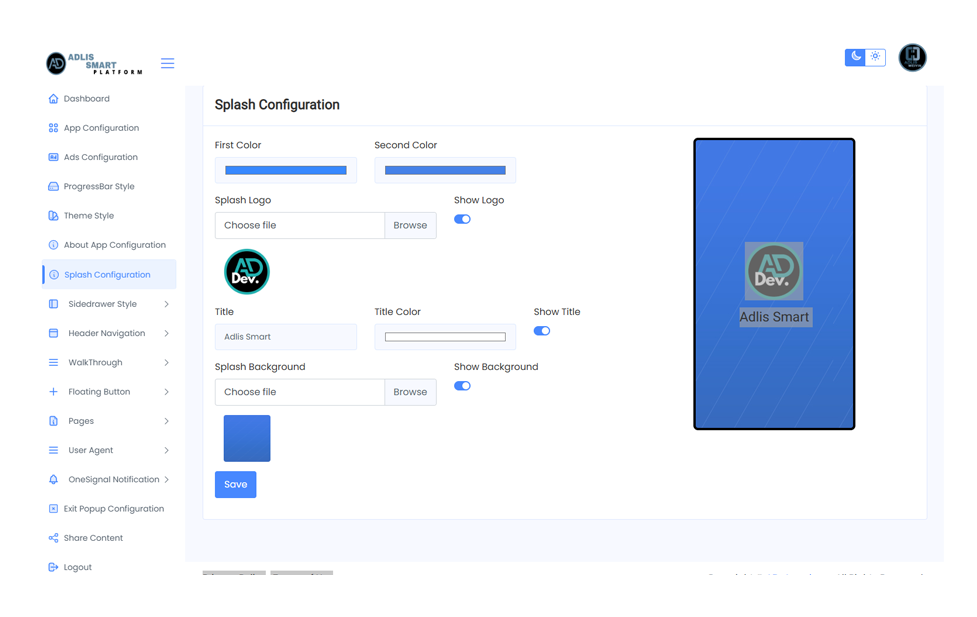This screenshot has height=617, width=977.
Task: Click the Ads Configuration icon
Action: point(53,157)
